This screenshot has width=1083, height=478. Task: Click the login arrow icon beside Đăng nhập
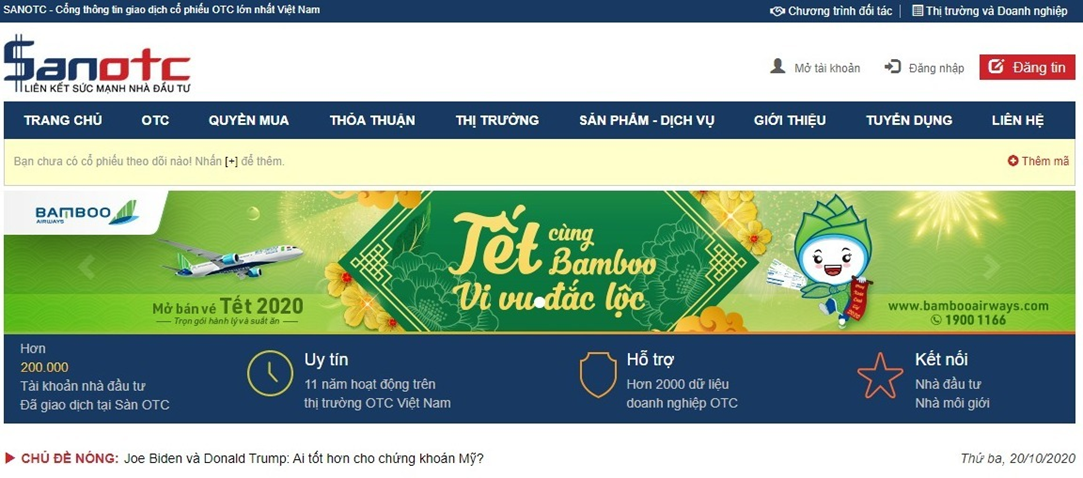point(892,67)
